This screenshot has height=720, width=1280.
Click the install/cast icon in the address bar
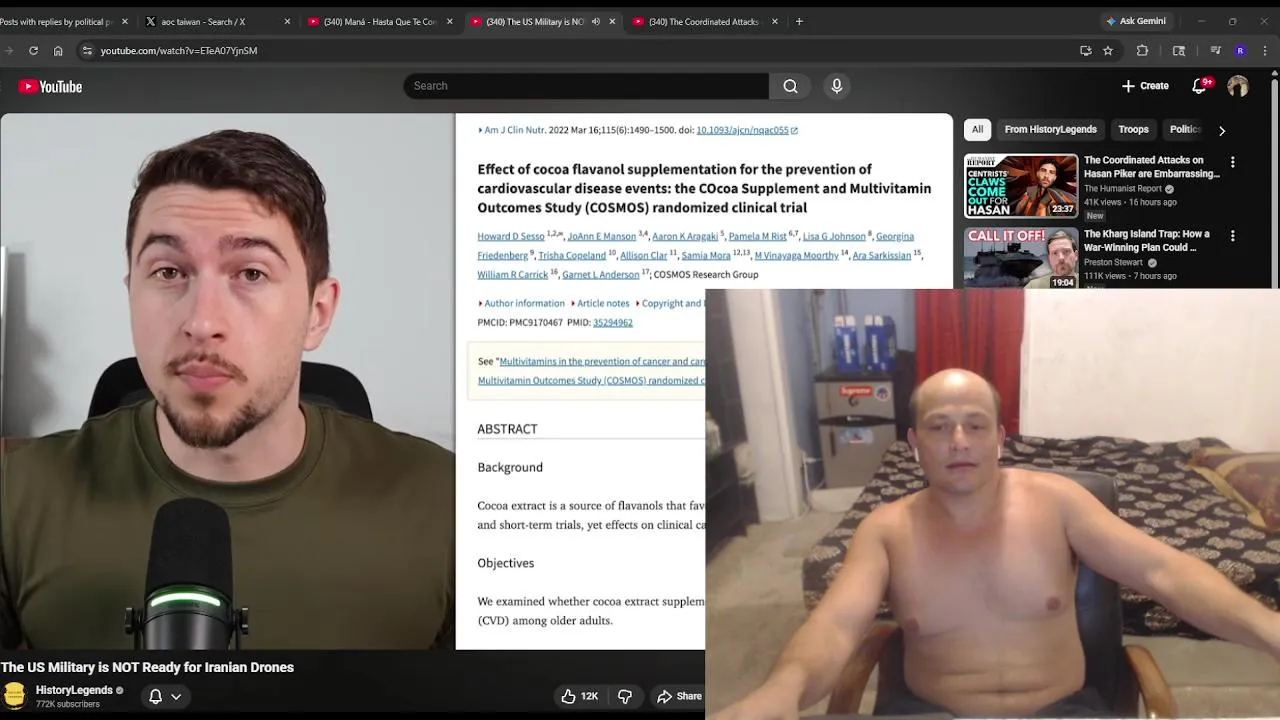pos(1086,50)
